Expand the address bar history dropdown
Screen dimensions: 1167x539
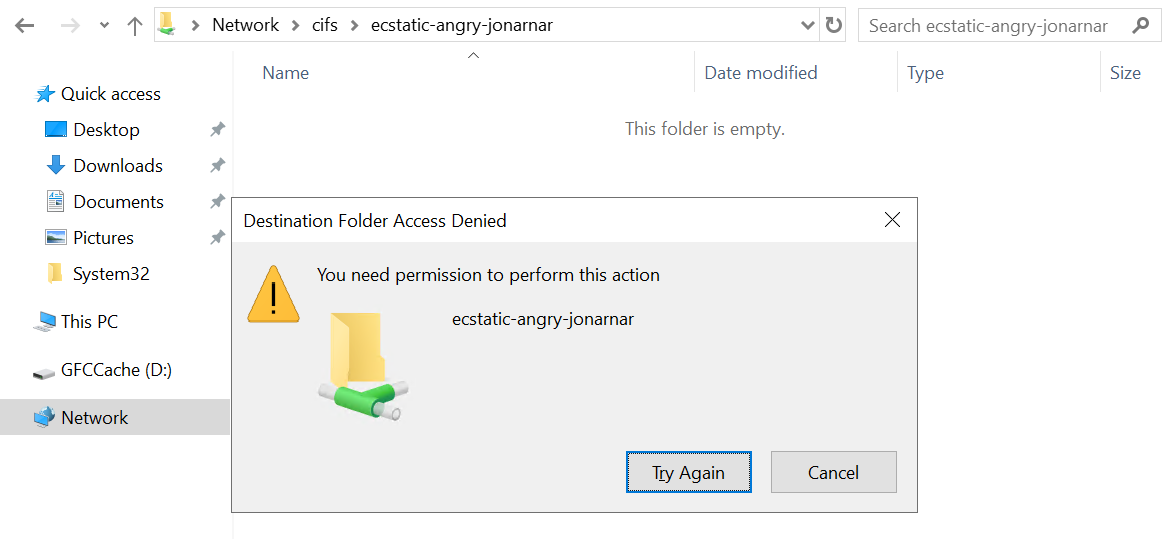(808, 26)
